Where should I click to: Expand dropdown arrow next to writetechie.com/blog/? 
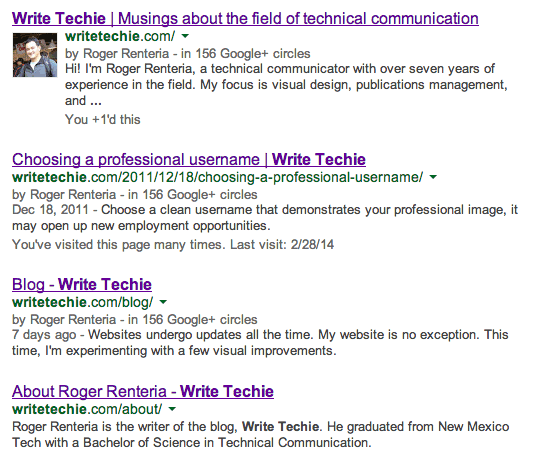(x=163, y=302)
